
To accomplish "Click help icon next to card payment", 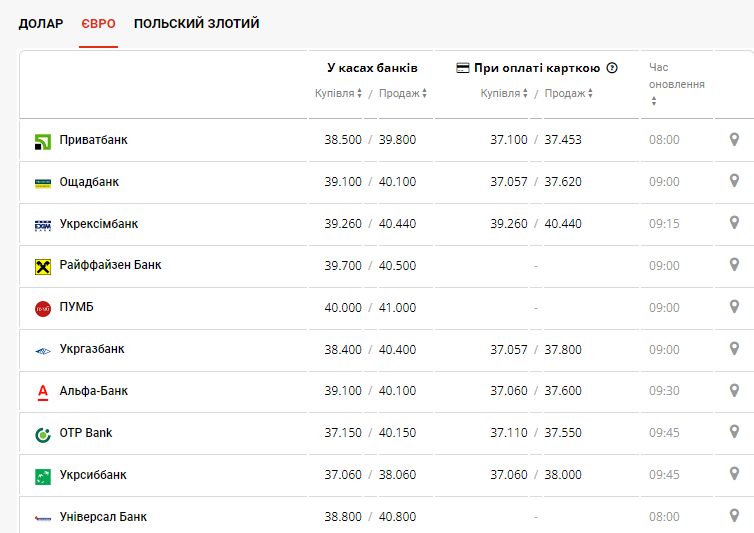I will coord(612,68).
